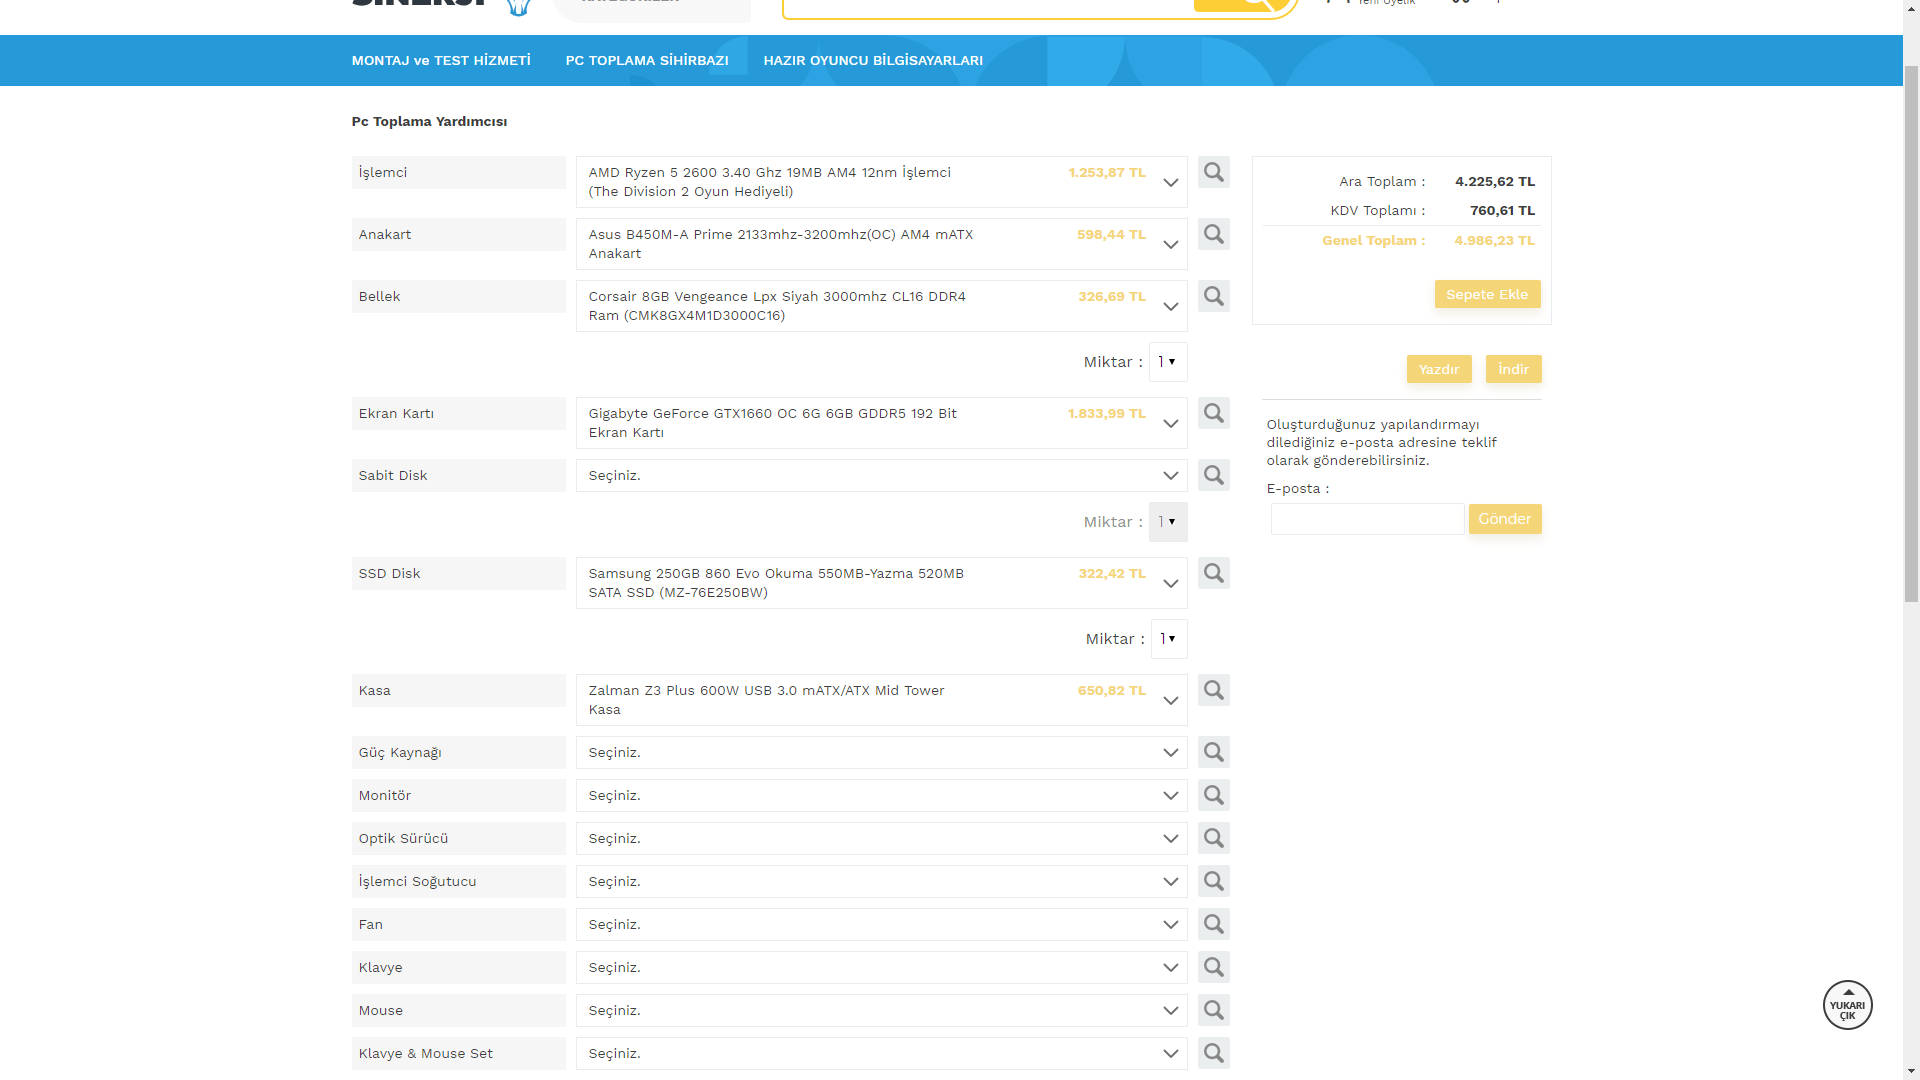Open the SSD Disk Miktar quantity selector
The height and width of the screenshot is (1080, 1920).
point(1168,639)
